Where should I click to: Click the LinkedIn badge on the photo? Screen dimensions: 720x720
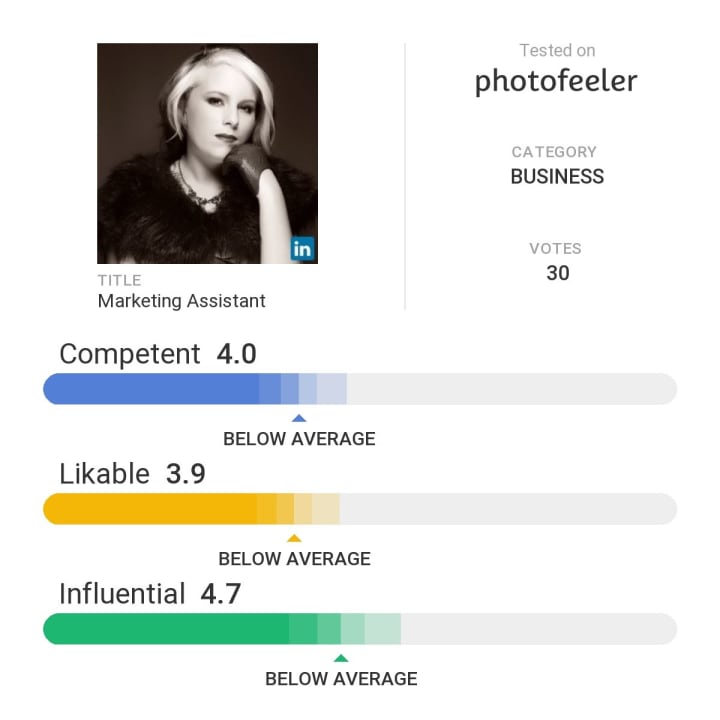point(302,249)
